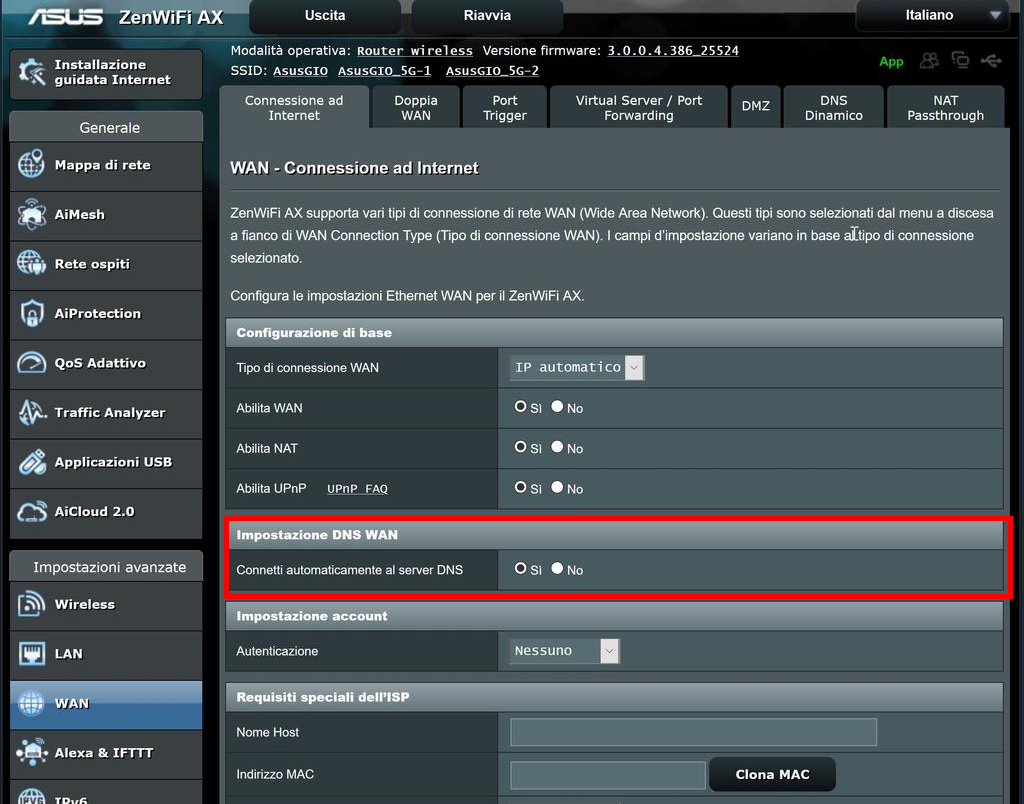The image size is (1024, 804).
Task: Open AiCloud 2.0 cloud icon
Action: pyautogui.click(x=31, y=511)
